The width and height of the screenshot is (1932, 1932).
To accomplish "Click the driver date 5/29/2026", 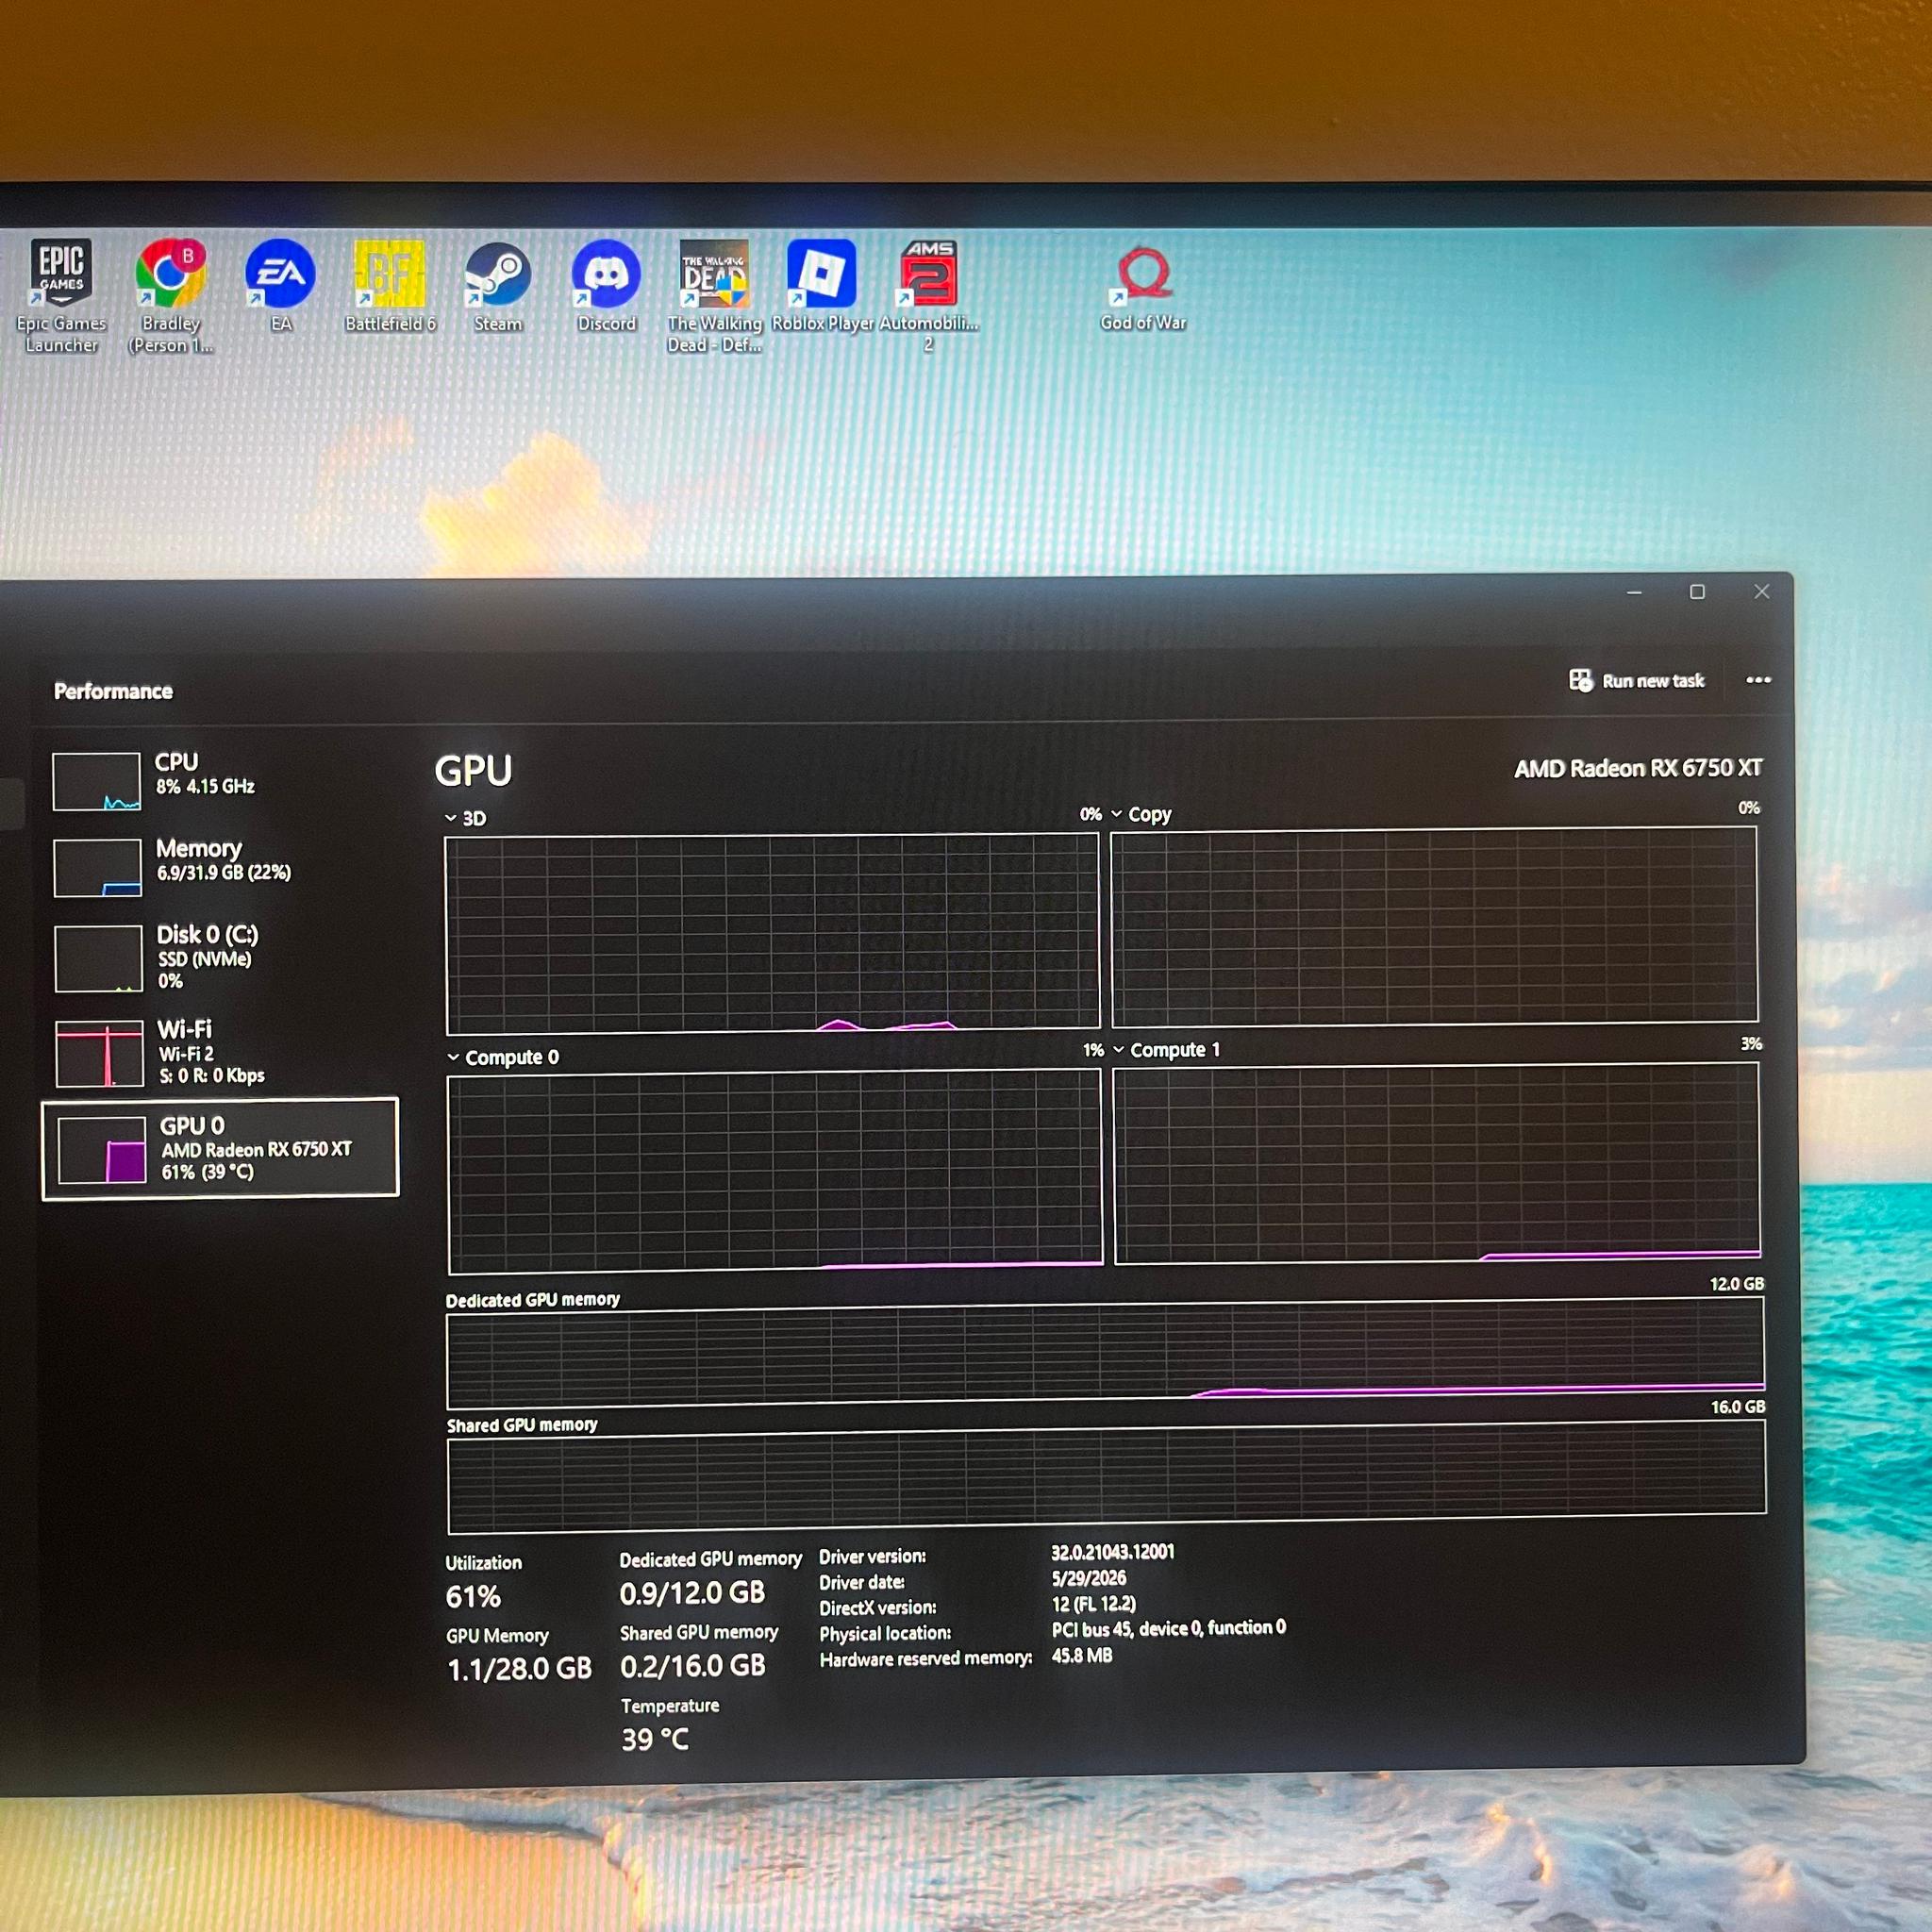I will tap(1089, 1578).
